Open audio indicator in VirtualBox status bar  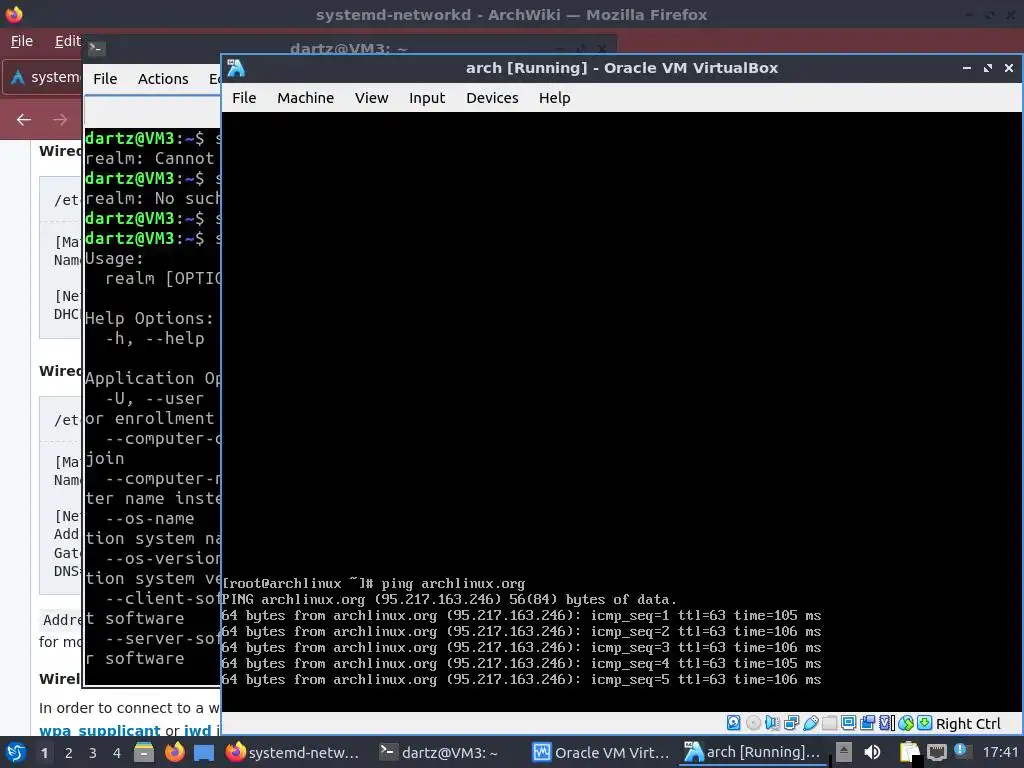[772, 723]
